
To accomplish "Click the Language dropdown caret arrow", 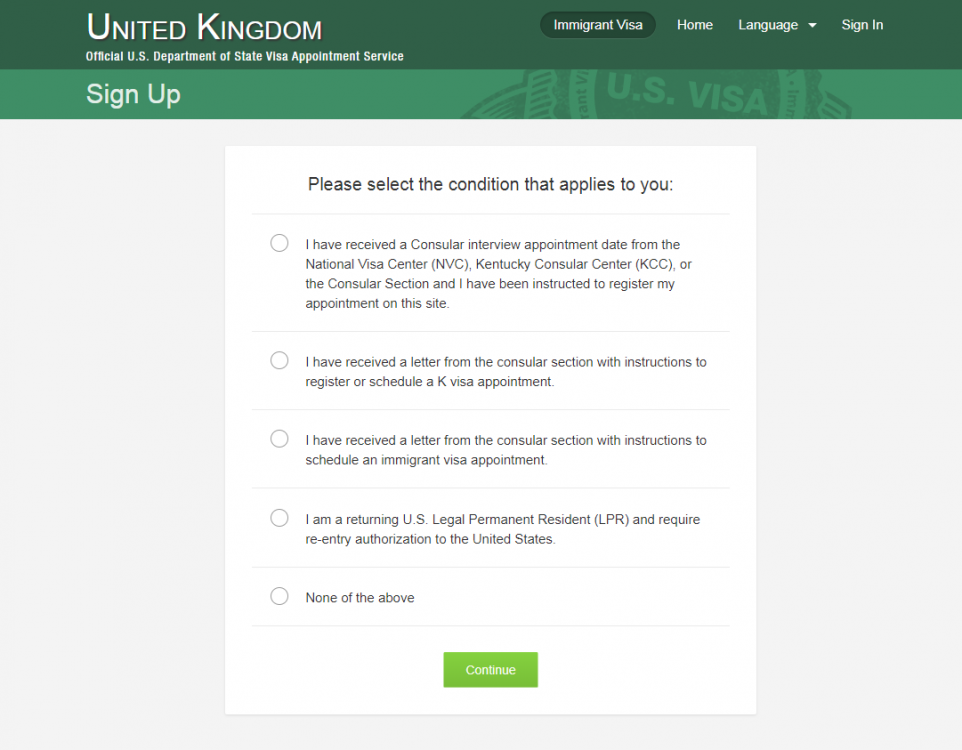I will [812, 26].
